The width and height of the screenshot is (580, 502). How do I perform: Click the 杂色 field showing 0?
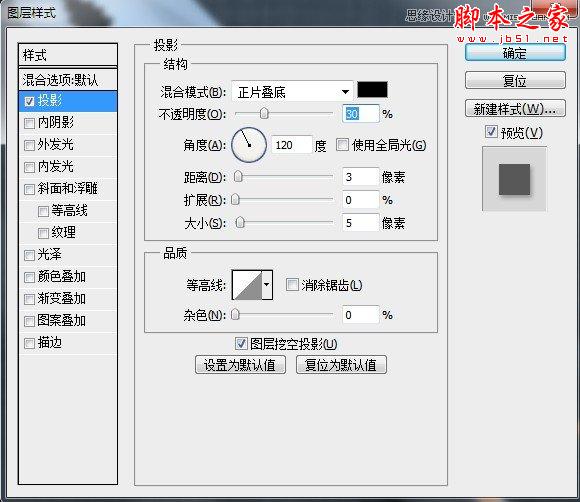pyautogui.click(x=361, y=315)
